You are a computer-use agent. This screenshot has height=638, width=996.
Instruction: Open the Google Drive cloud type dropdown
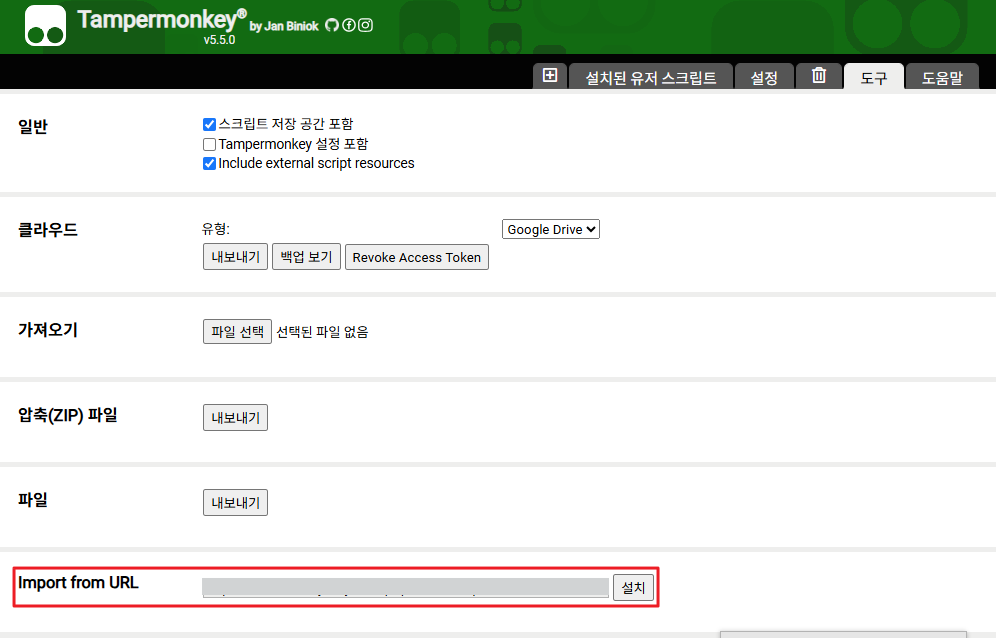(x=551, y=229)
